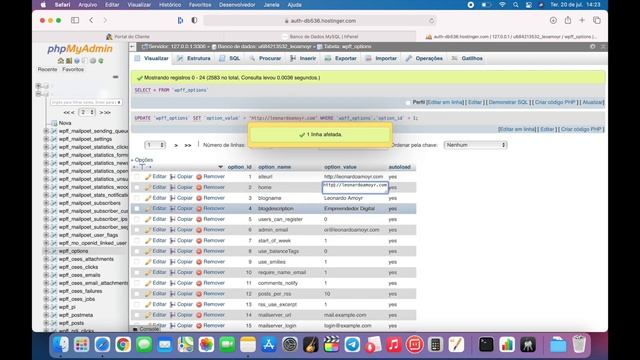Viewport: 640px width, 360px height.
Task: Expand wpff_mailpoet_subscribers tree node
Action: [46, 203]
